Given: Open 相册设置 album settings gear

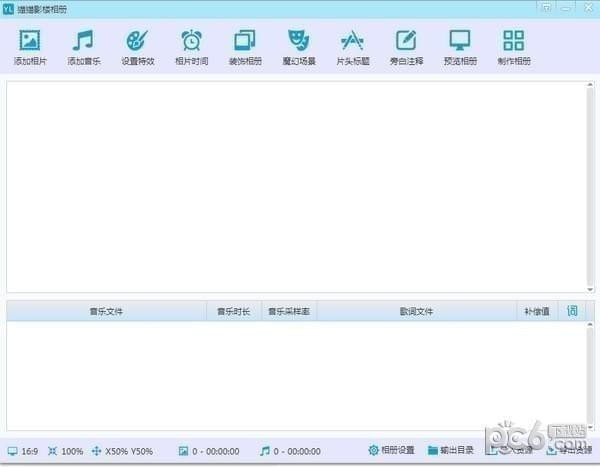Looking at the screenshot, I should click(x=391, y=450).
